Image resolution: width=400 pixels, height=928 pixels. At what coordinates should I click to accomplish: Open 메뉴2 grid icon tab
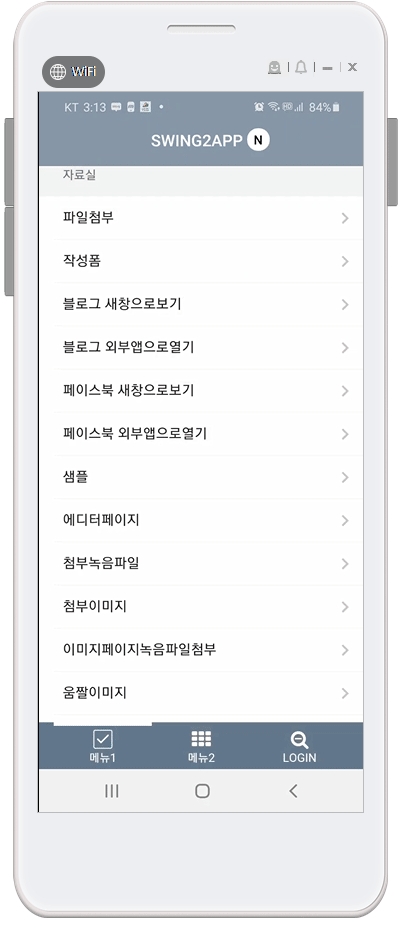(x=201, y=739)
